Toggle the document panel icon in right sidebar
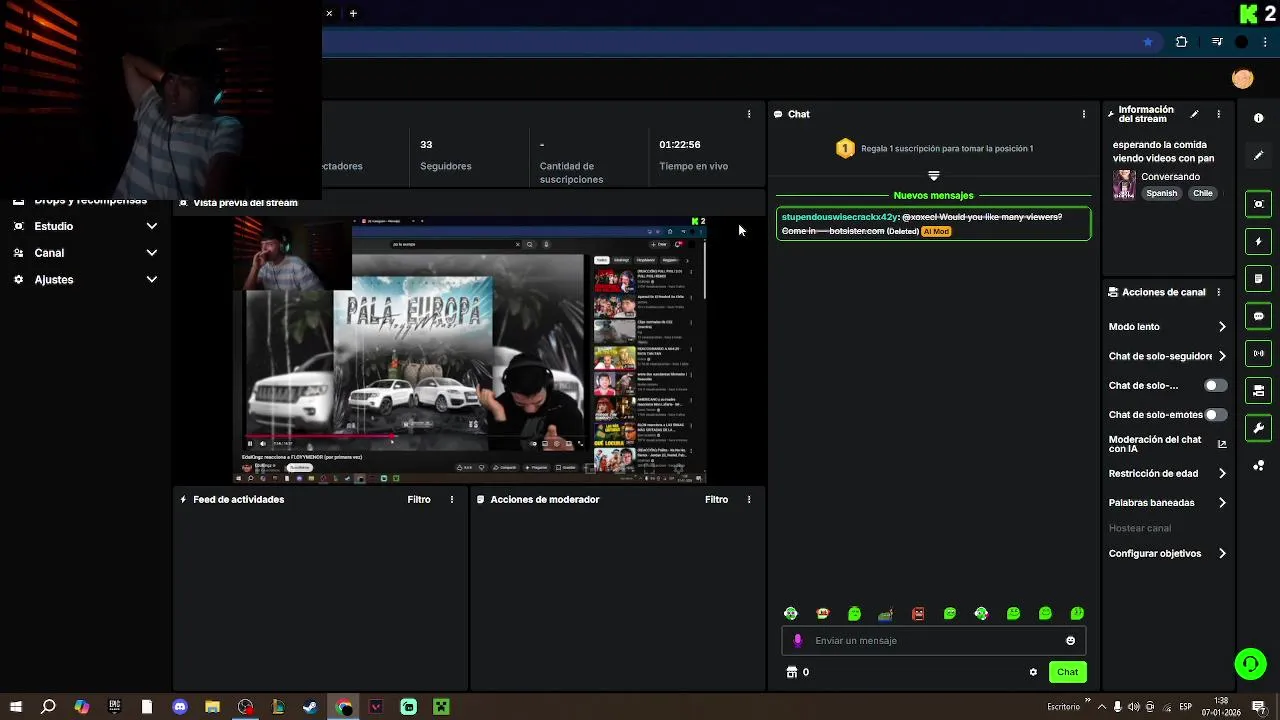Screen dimensions: 1280x720 click(x=1258, y=278)
